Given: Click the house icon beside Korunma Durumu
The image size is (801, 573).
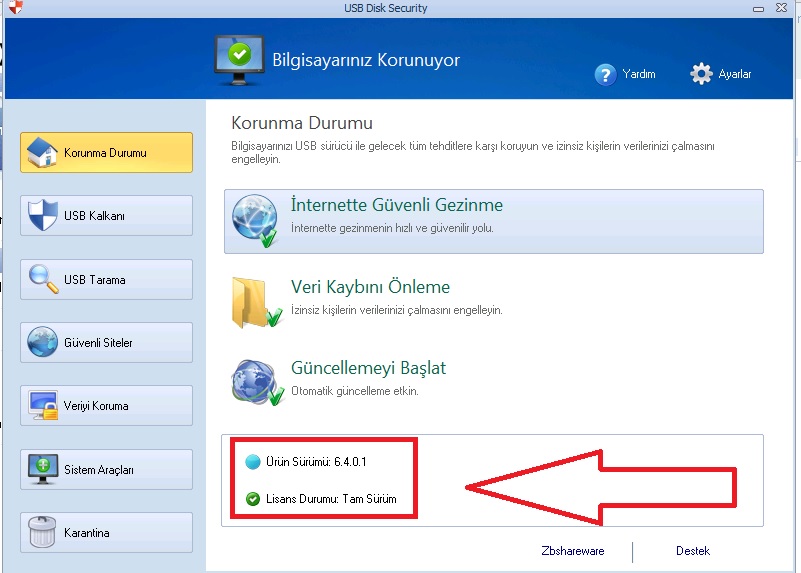Looking at the screenshot, I should tap(42, 152).
